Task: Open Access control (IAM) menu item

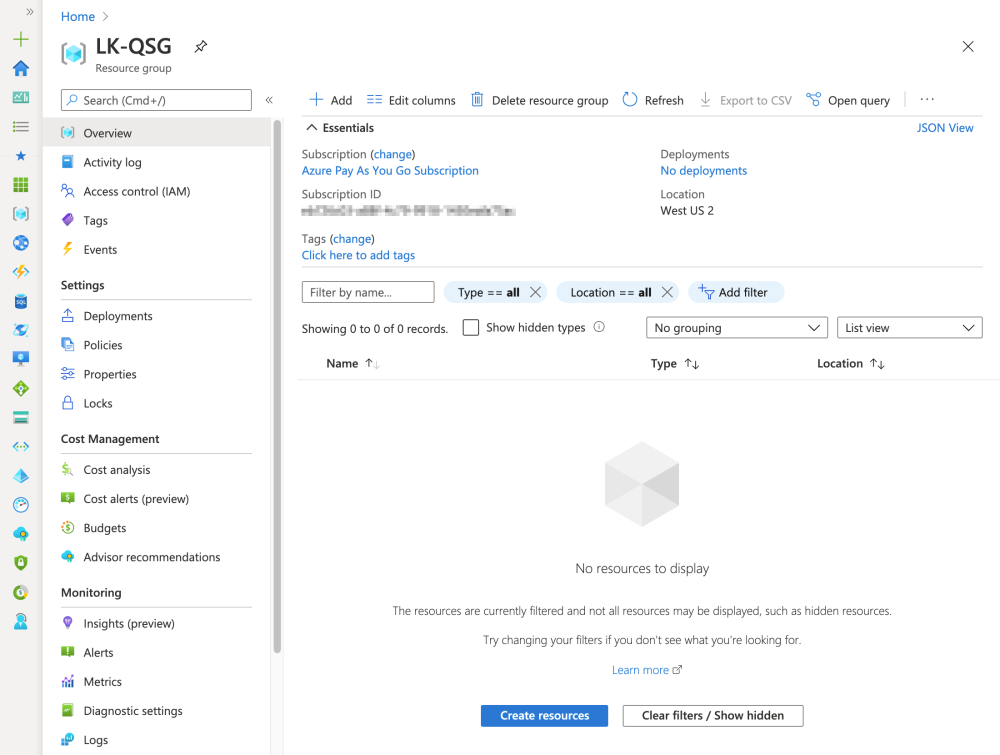Action: click(136, 191)
